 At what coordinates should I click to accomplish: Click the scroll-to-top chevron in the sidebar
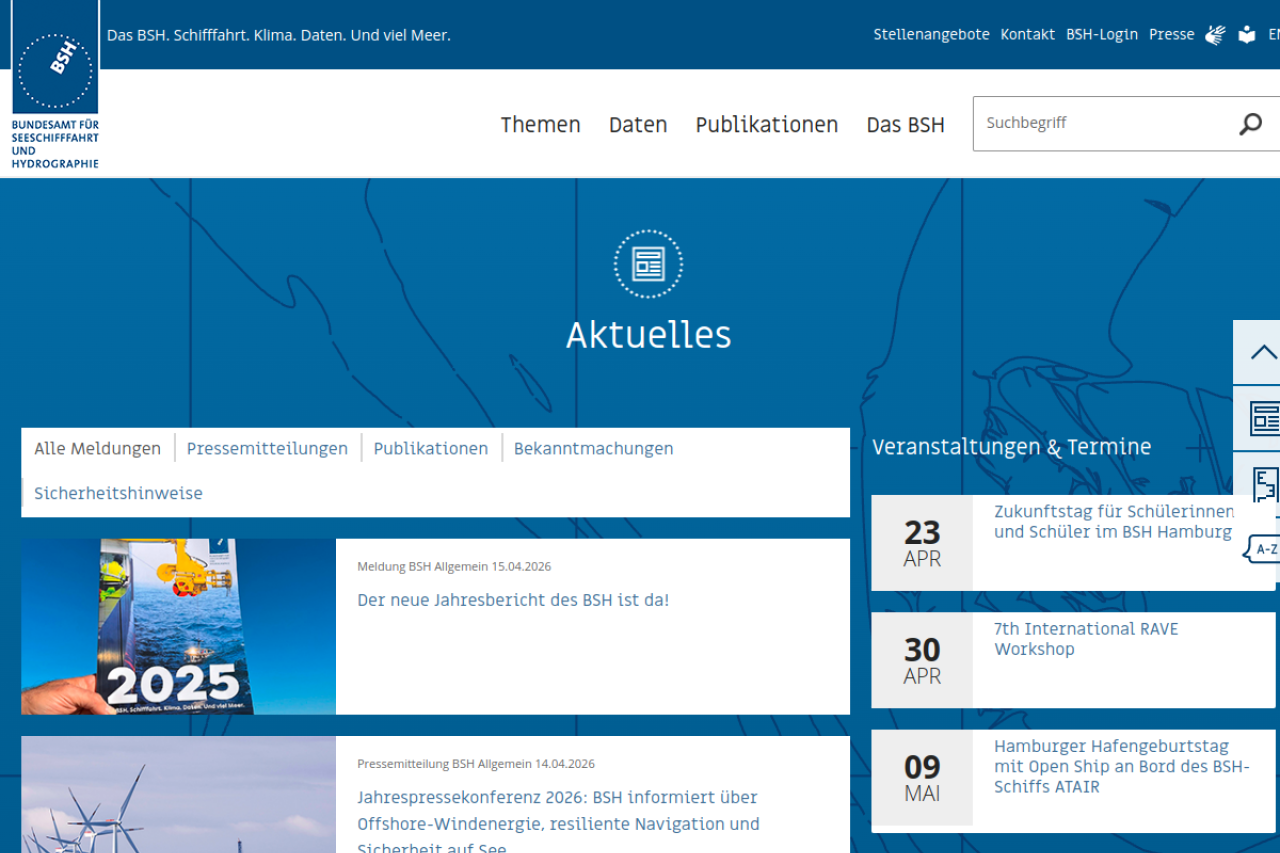1262,352
